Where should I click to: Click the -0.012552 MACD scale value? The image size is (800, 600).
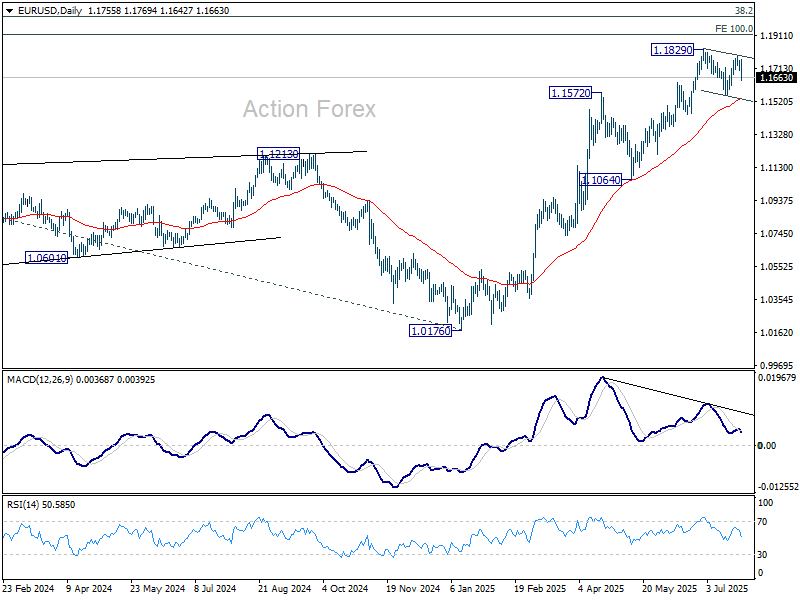coord(778,487)
